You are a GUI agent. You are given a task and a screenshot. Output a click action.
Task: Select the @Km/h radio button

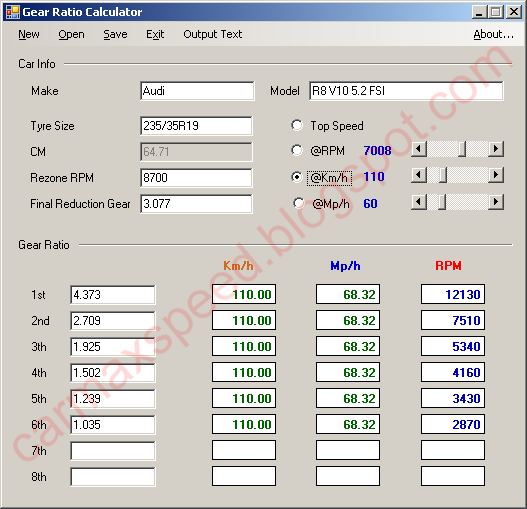click(x=297, y=177)
